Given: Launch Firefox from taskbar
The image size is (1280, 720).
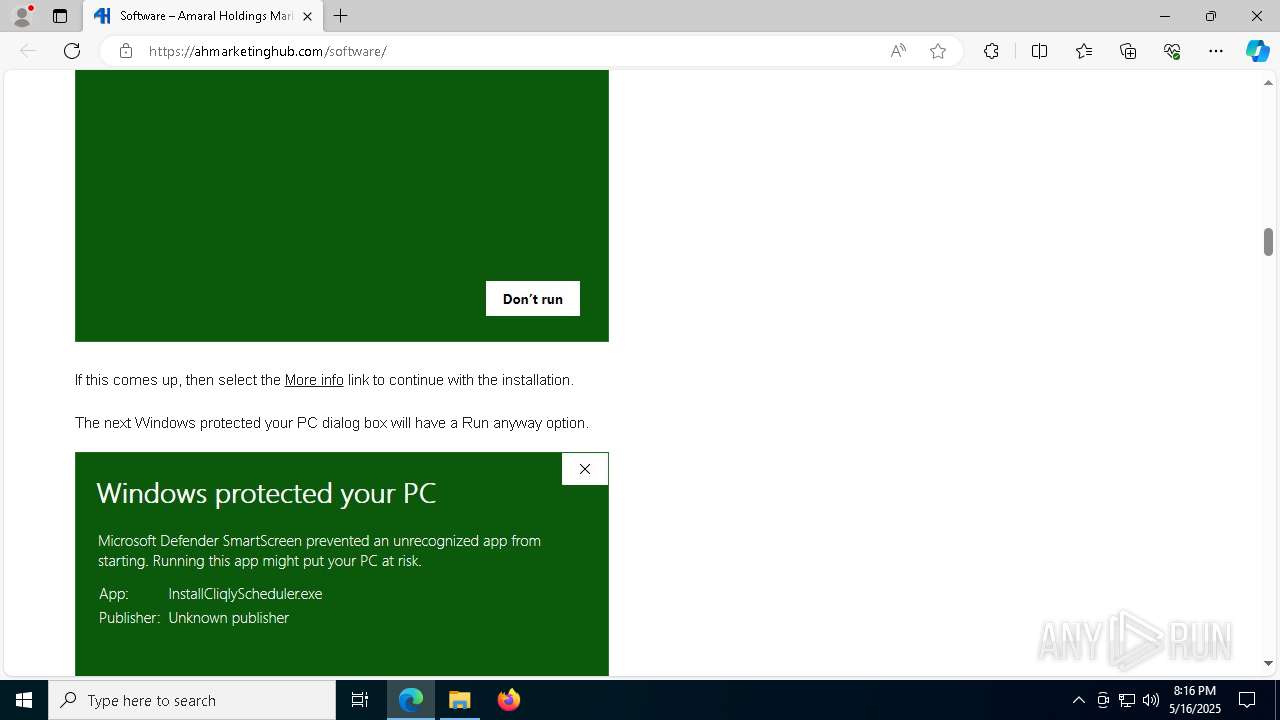Looking at the screenshot, I should coord(509,700).
